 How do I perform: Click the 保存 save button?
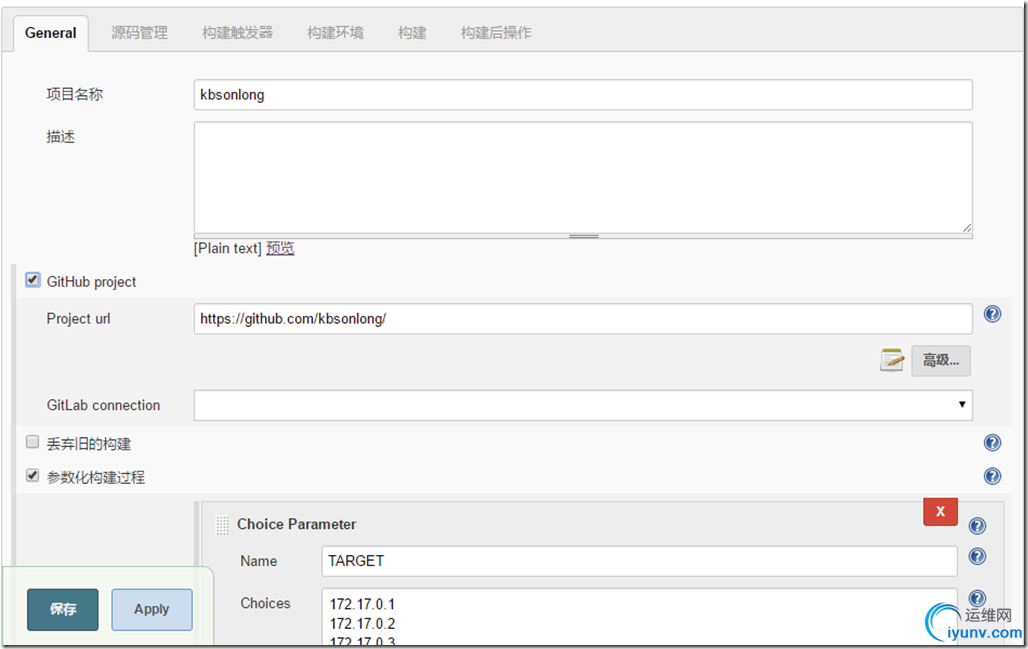pyautogui.click(x=63, y=610)
